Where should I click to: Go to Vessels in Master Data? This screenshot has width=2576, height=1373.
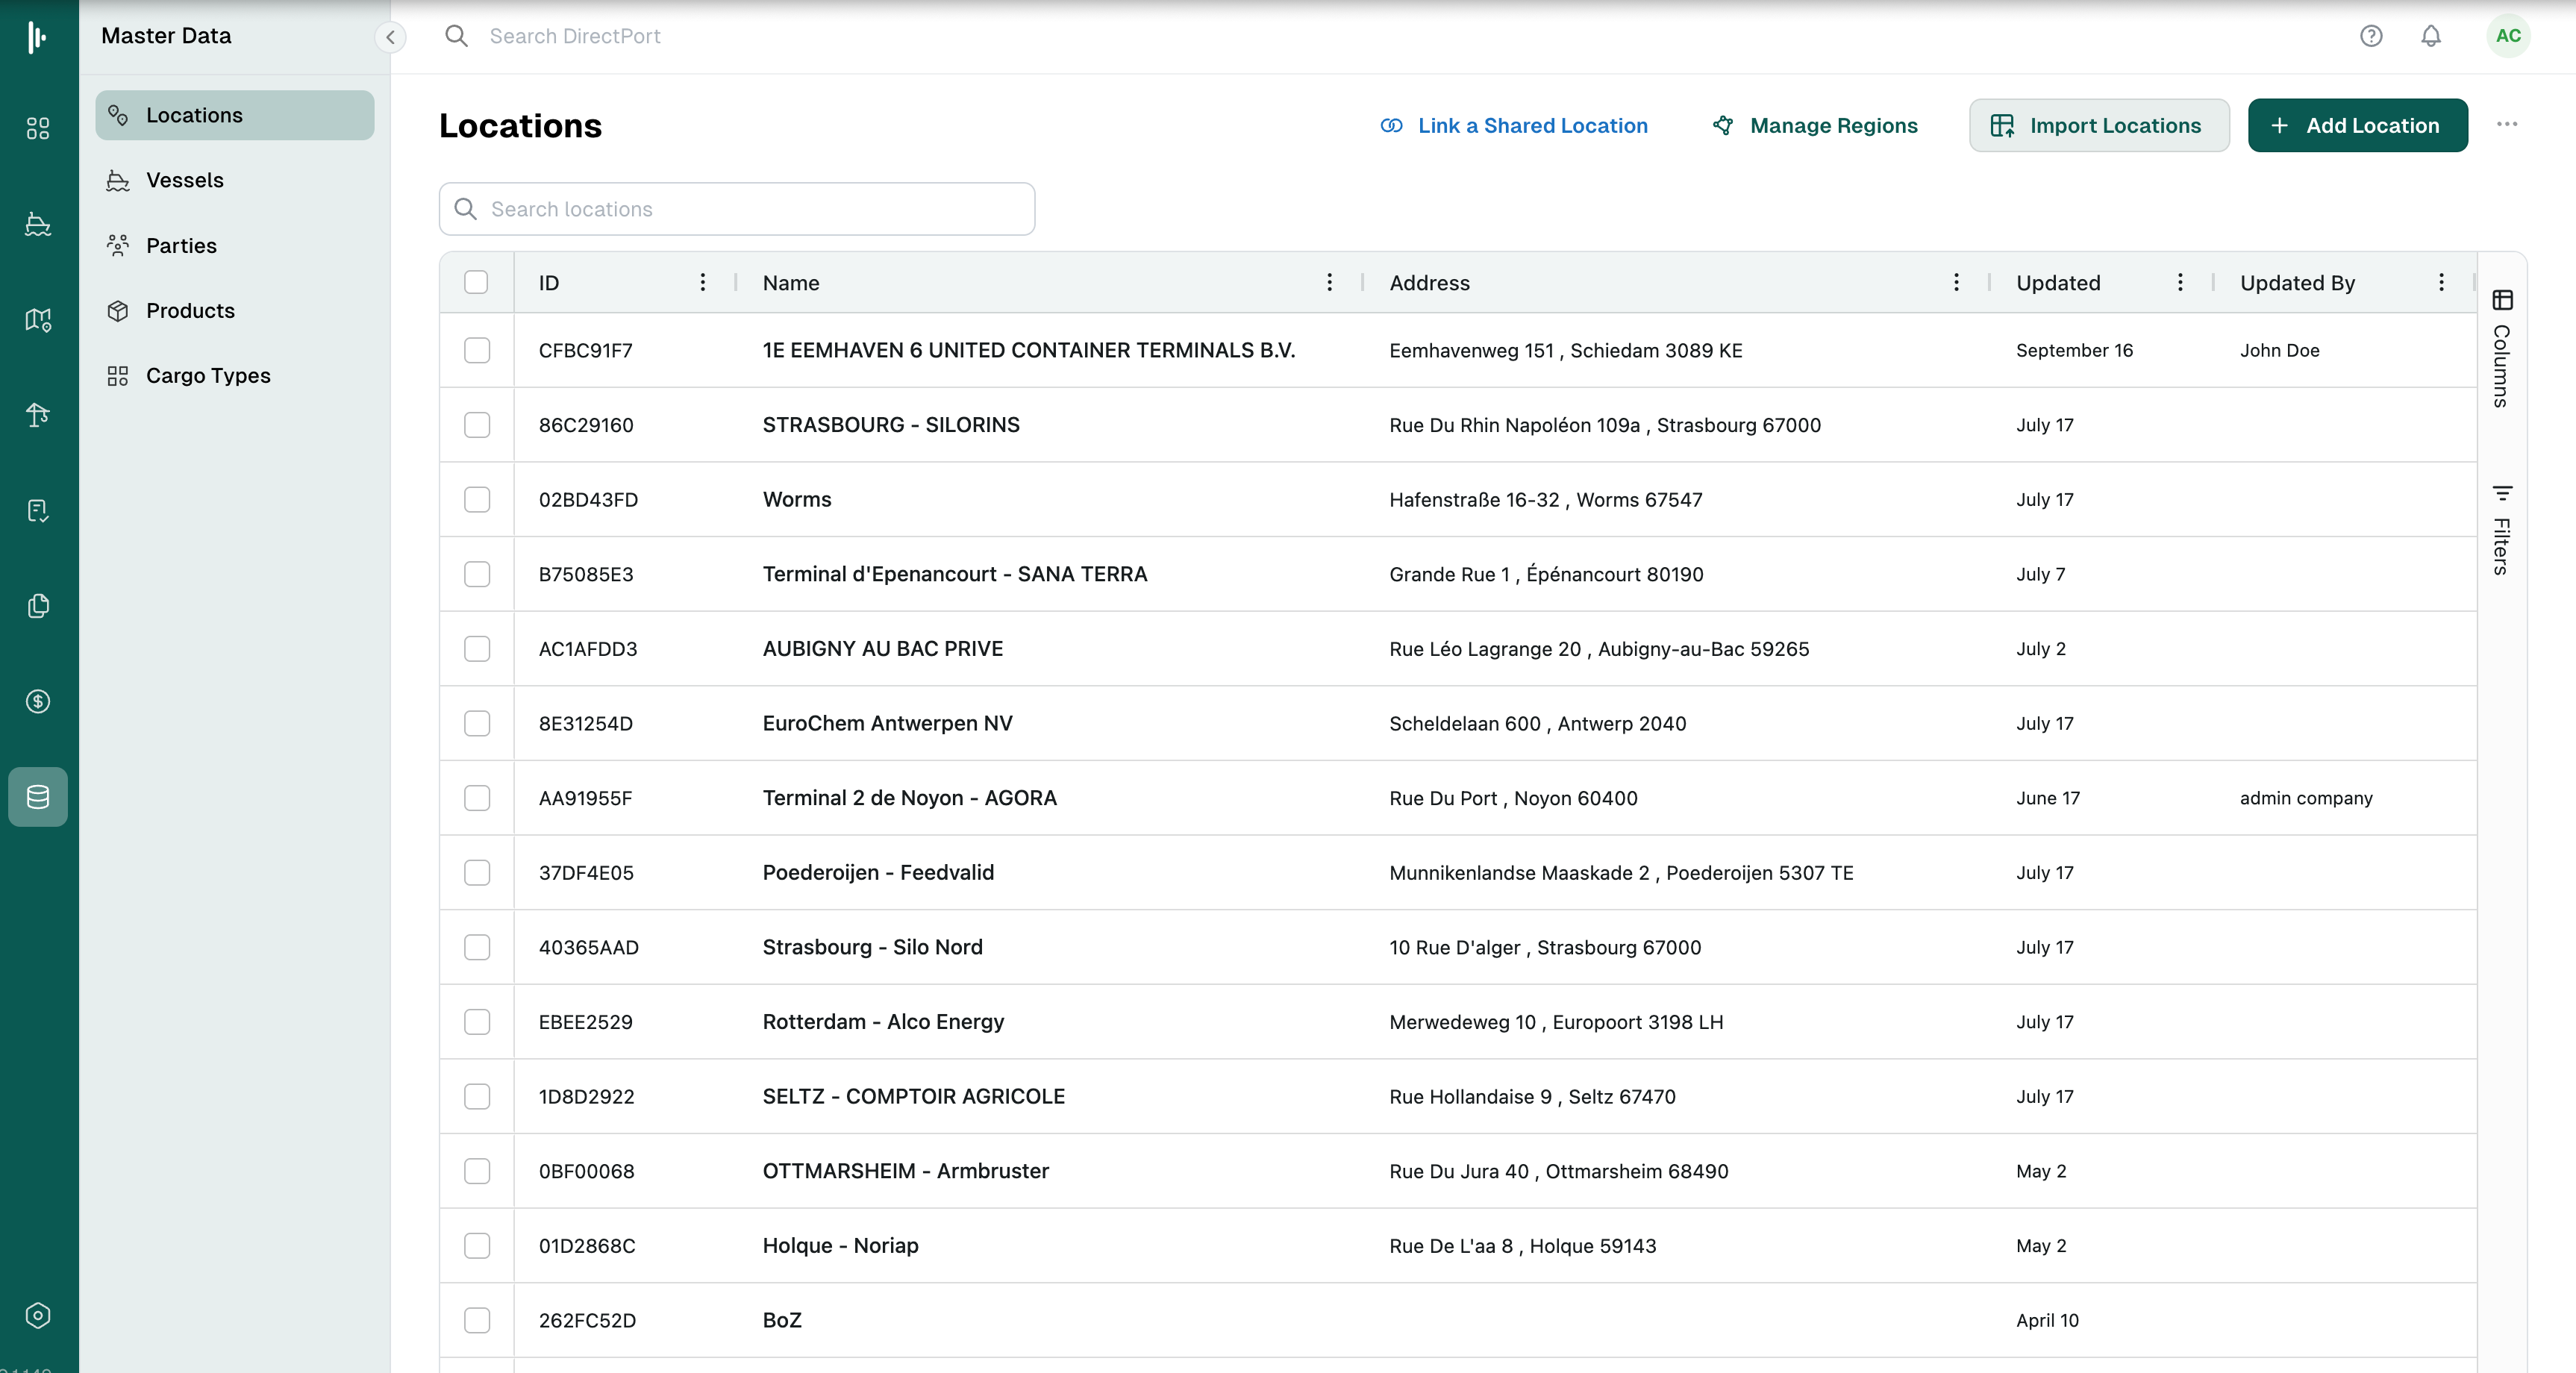coord(185,180)
